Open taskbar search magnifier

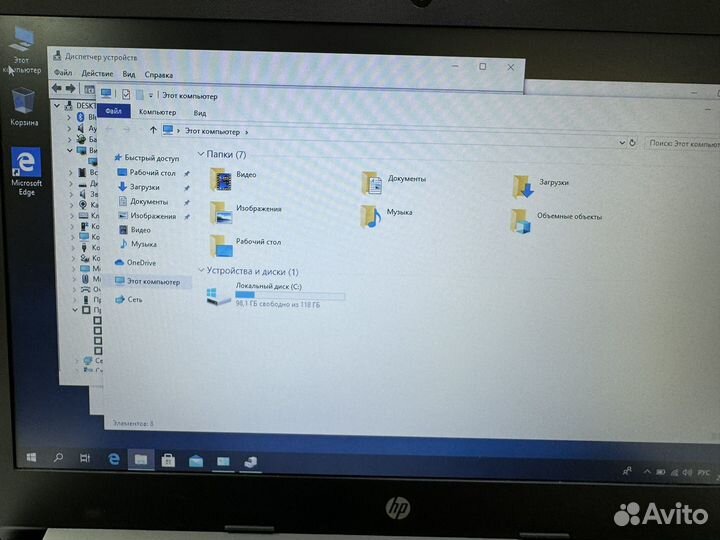[x=58, y=457]
